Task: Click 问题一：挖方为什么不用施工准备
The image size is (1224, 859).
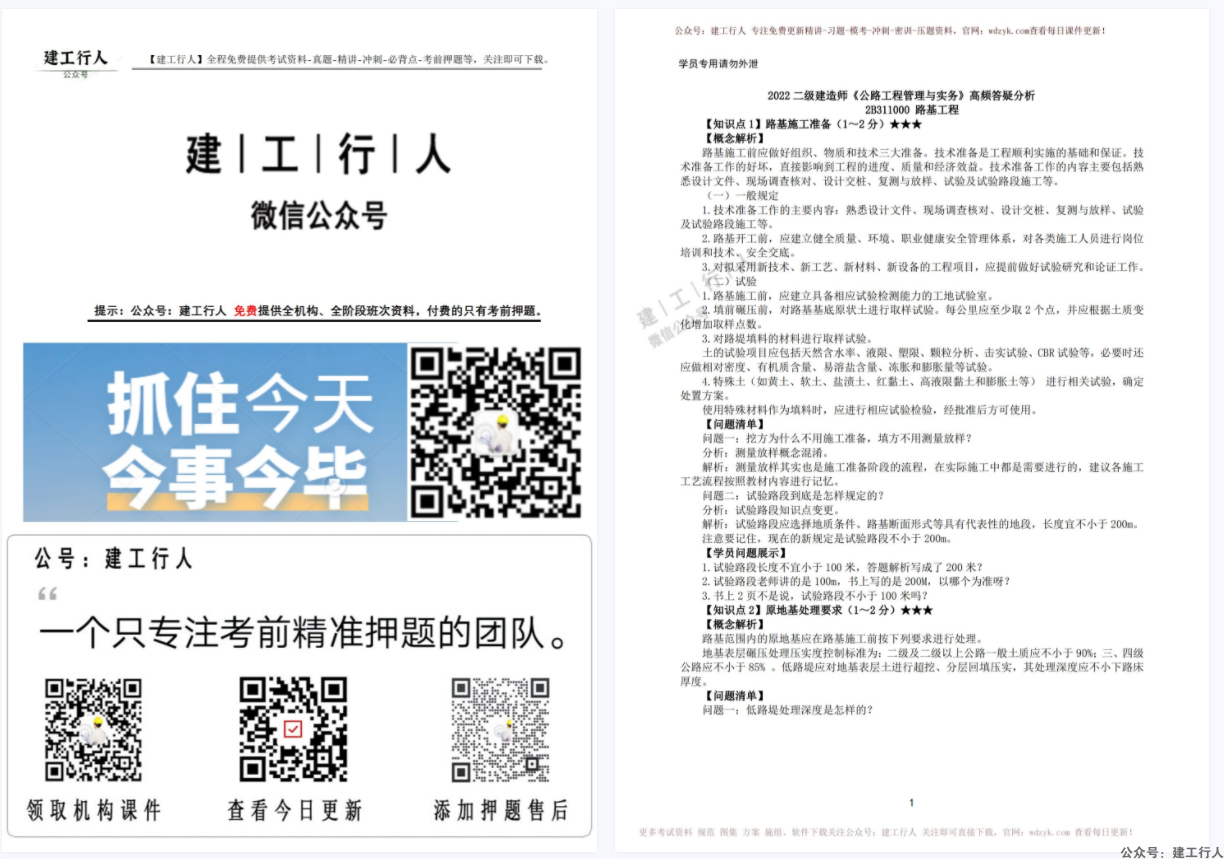Action: pos(837,439)
